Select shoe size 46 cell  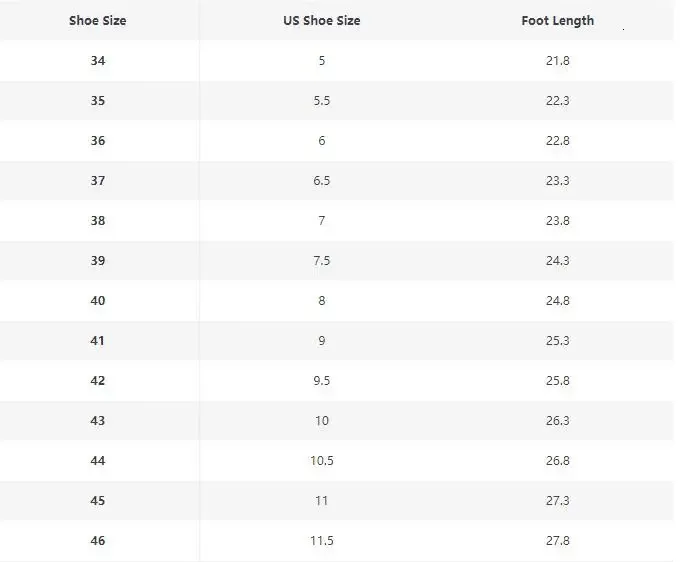(98, 541)
